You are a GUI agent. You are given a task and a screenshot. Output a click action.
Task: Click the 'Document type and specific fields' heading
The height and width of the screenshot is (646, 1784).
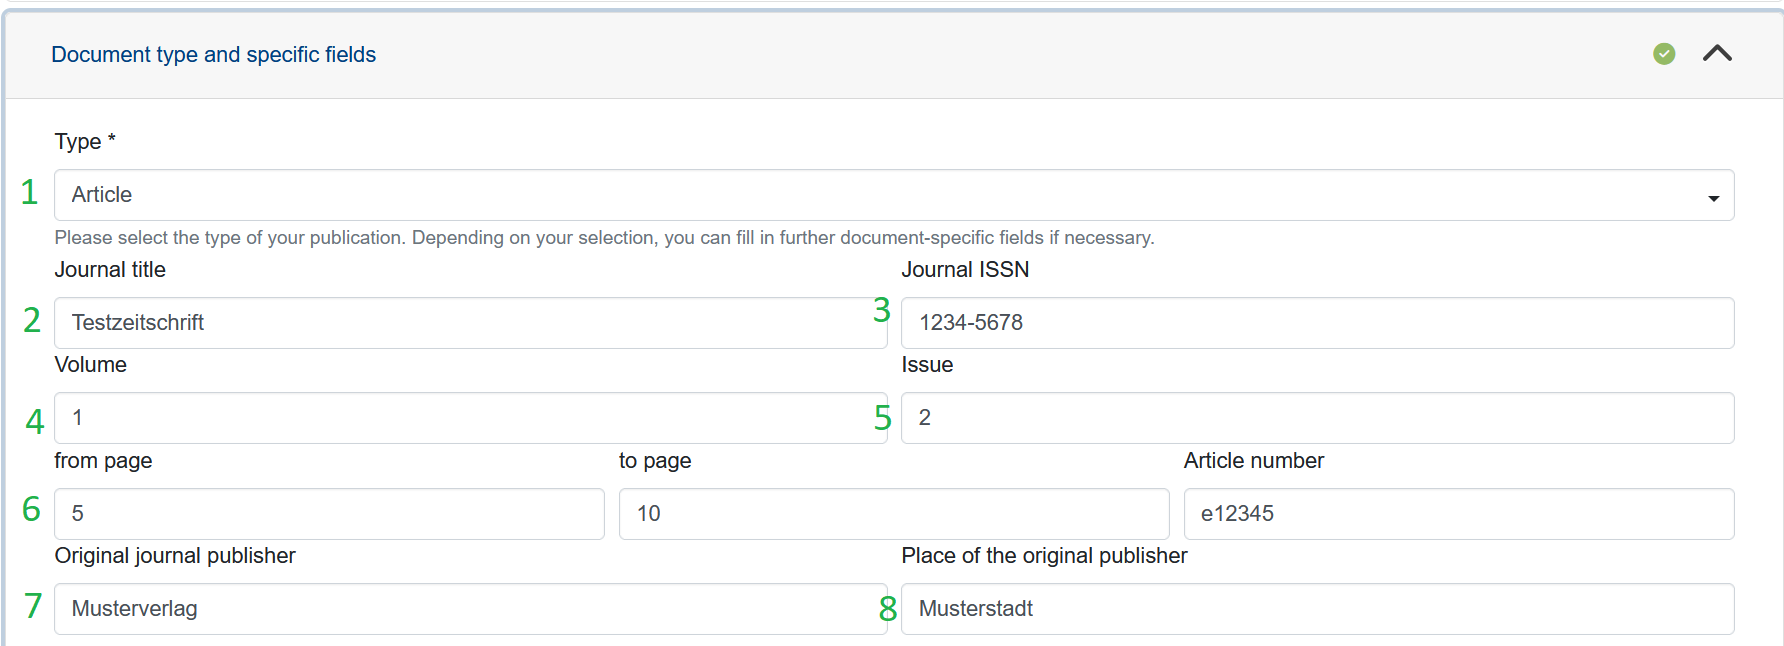click(x=213, y=55)
